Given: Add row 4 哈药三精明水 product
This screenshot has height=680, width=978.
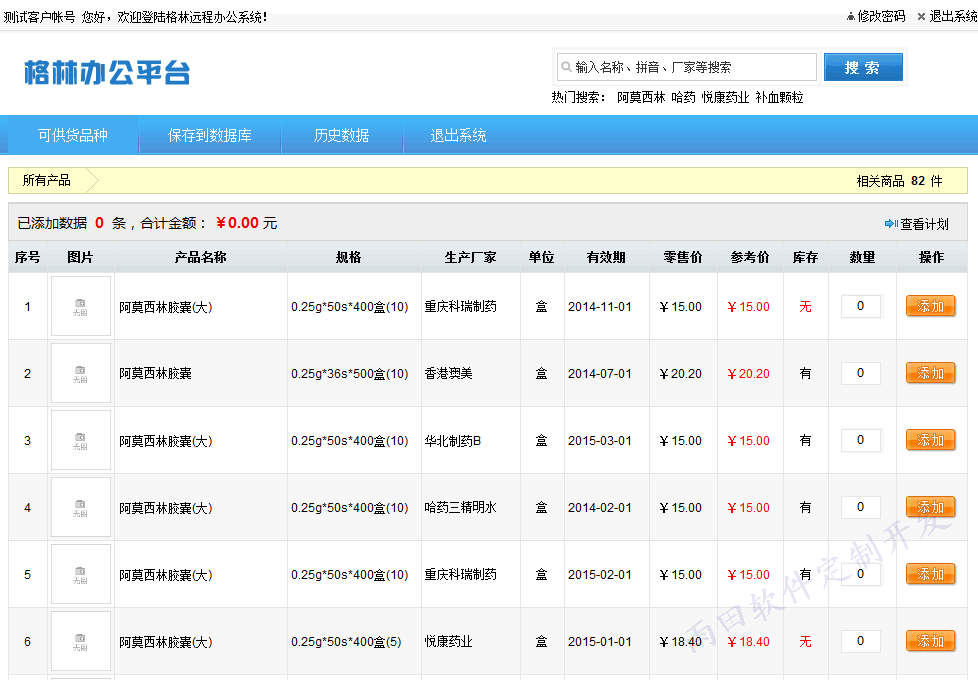Looking at the screenshot, I should pos(931,507).
